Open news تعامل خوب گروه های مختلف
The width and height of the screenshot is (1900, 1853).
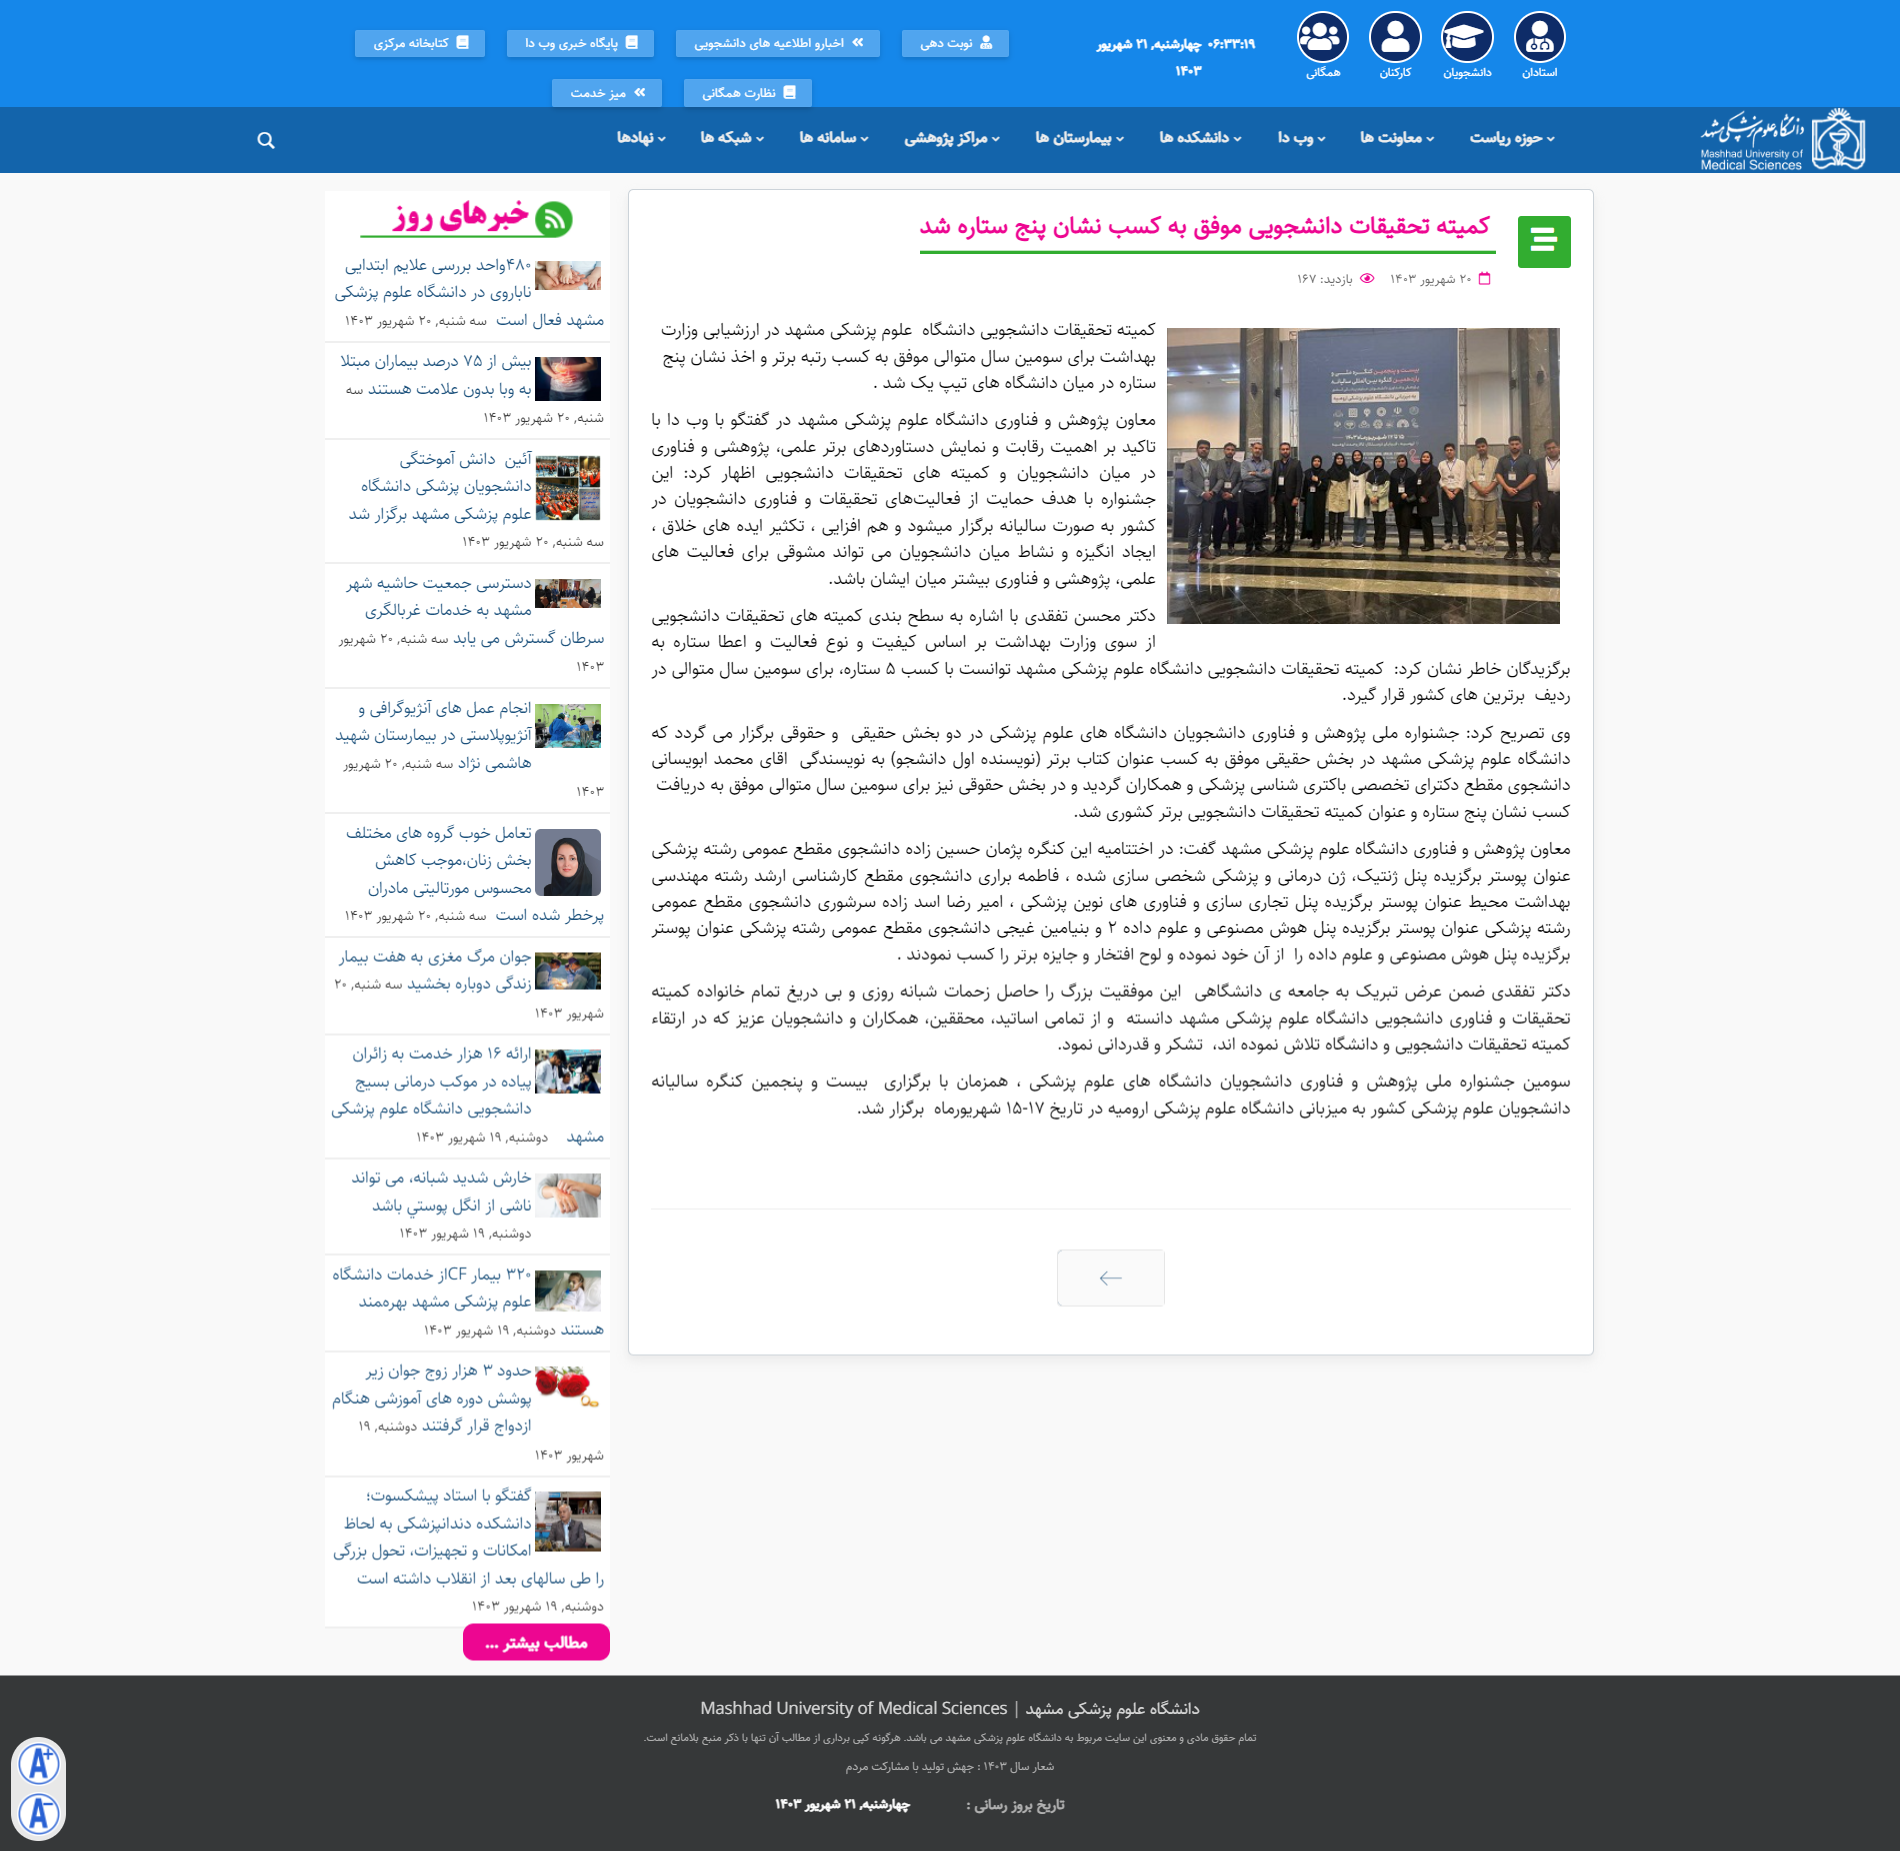[440, 873]
